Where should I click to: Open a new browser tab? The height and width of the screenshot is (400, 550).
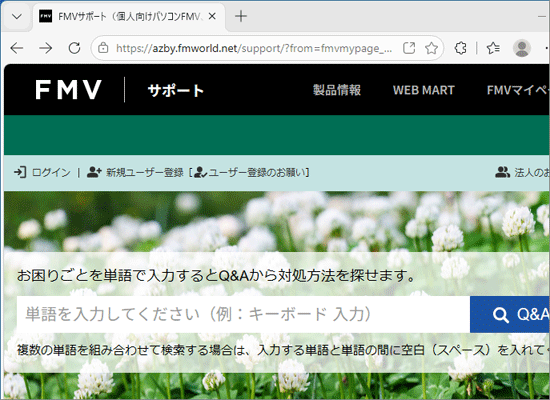[x=241, y=16]
